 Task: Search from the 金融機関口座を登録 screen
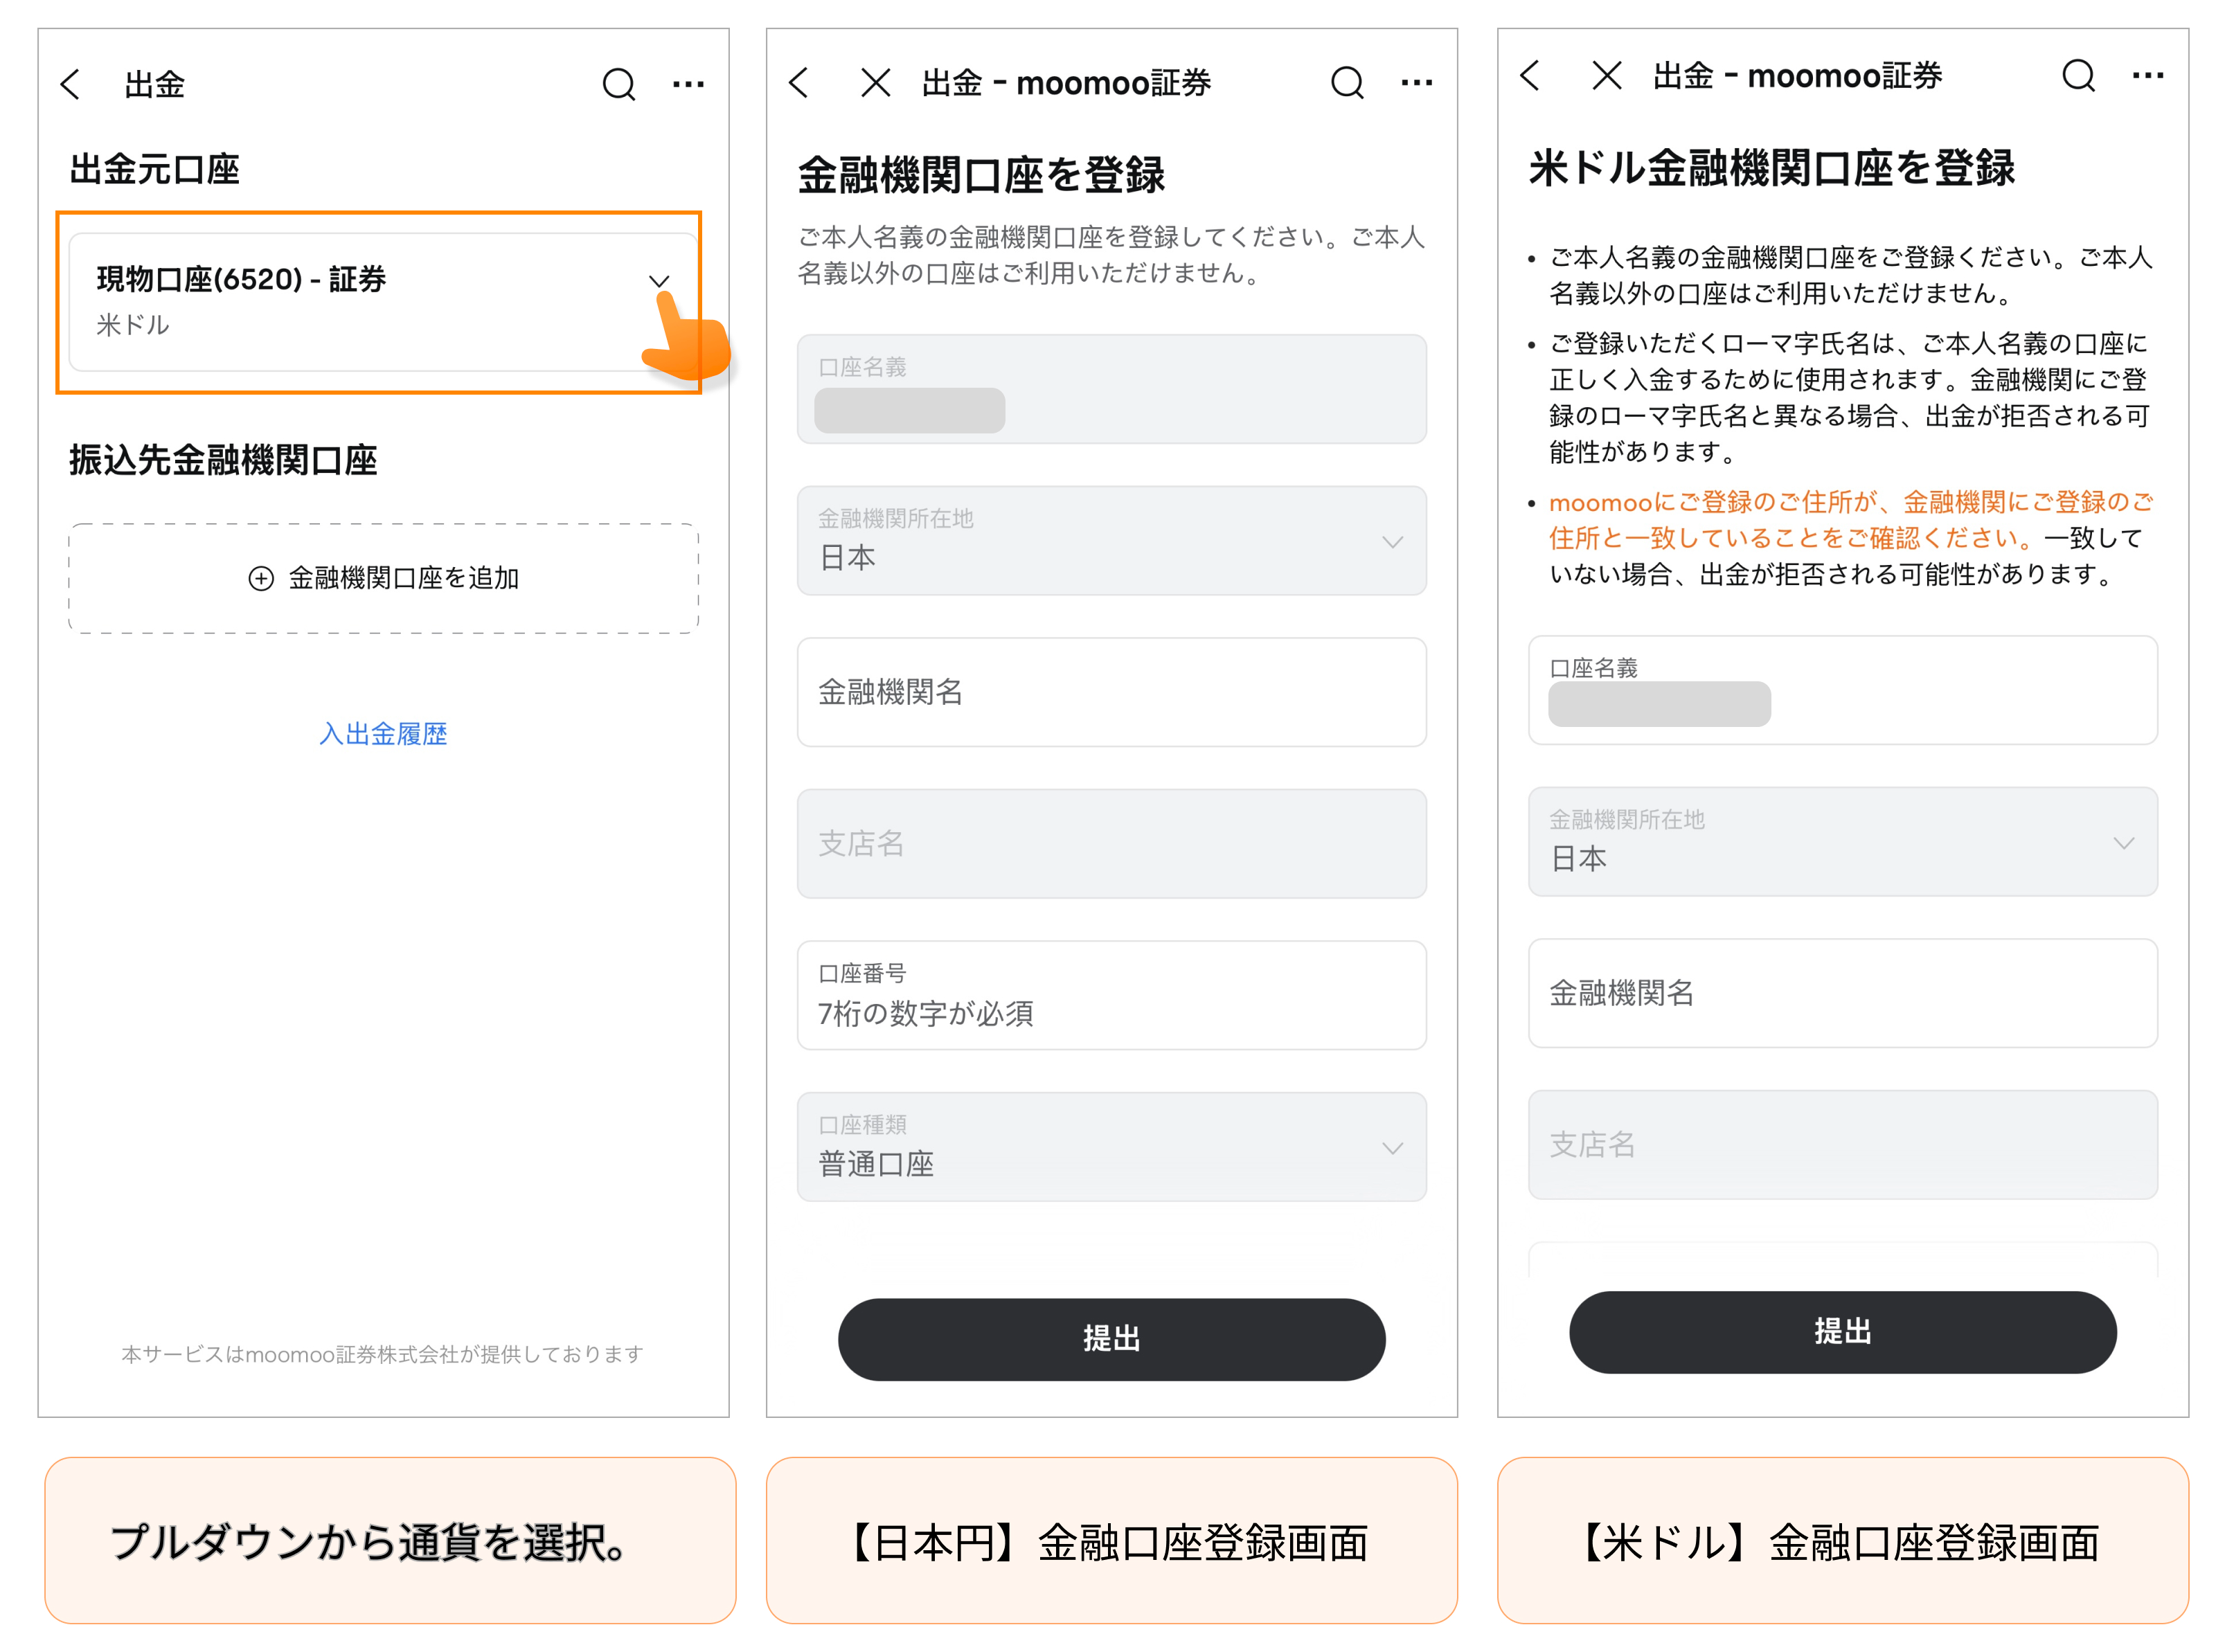click(1347, 83)
